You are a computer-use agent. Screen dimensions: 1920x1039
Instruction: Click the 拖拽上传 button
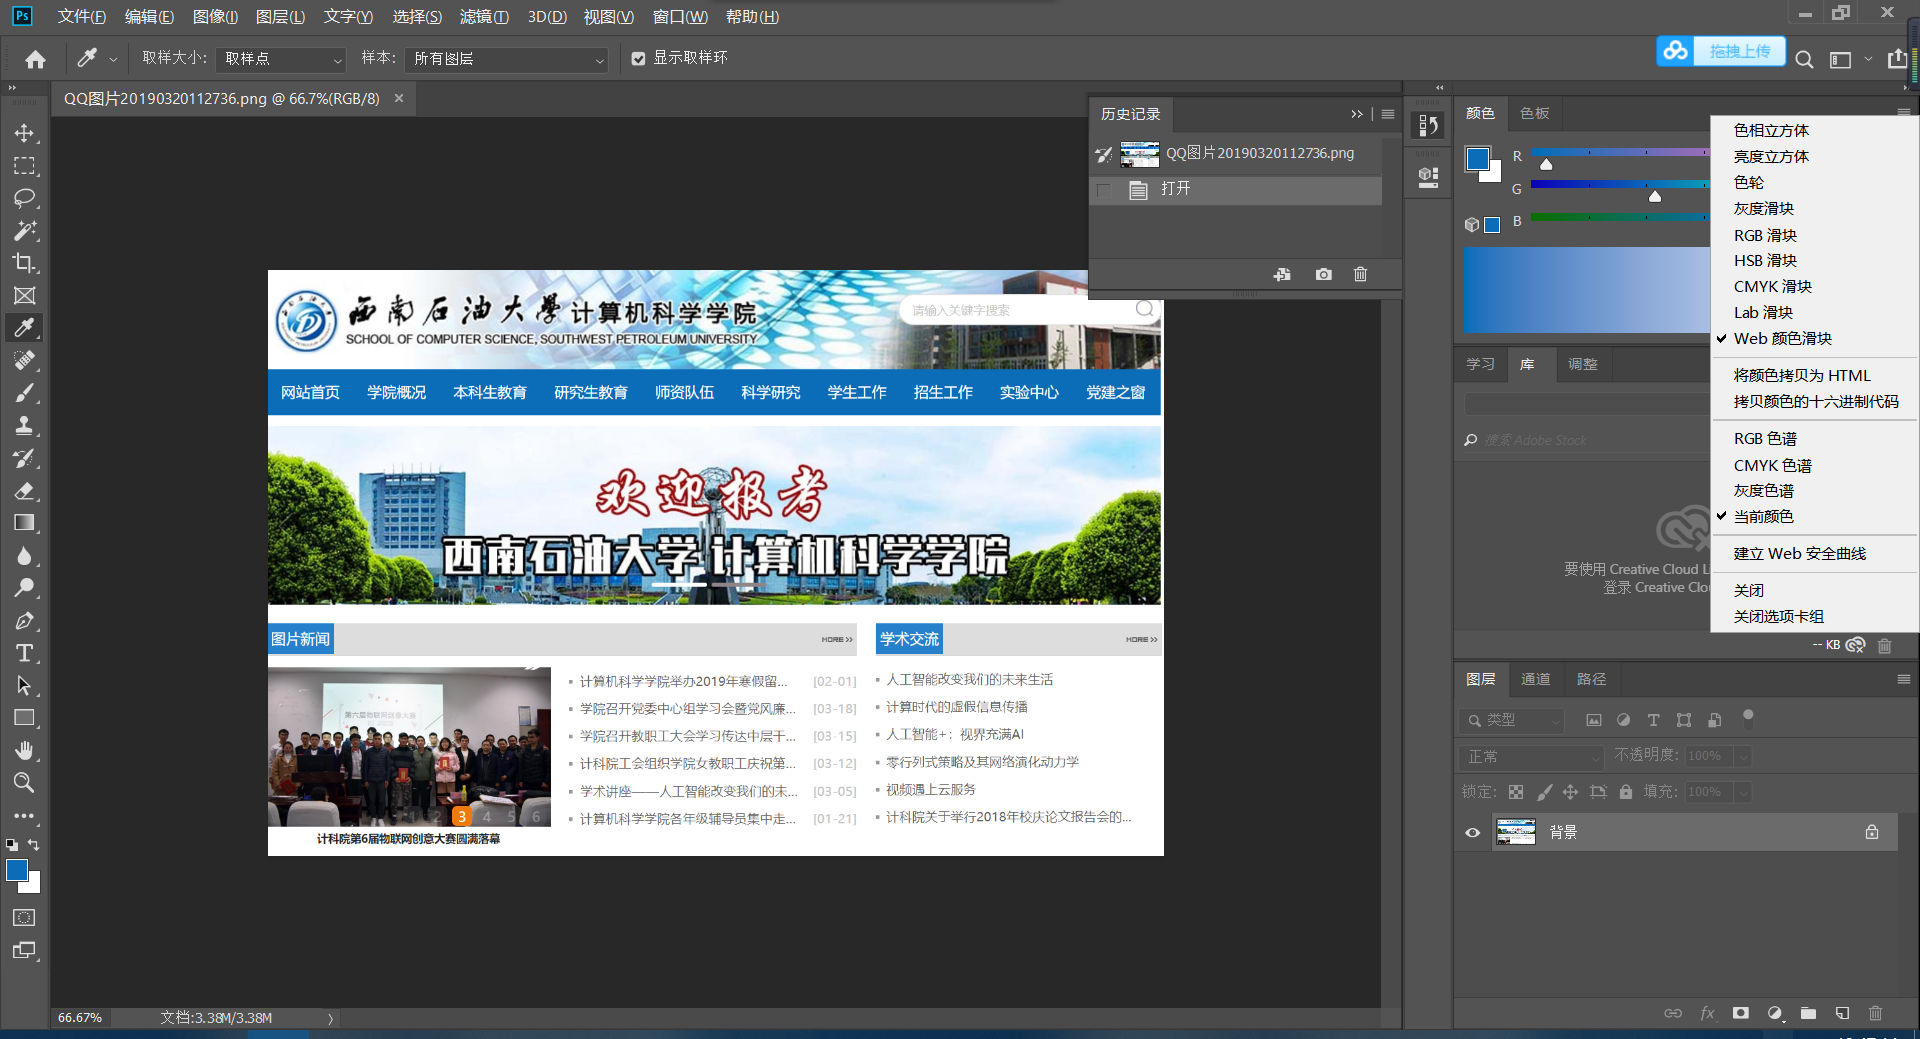pos(1722,51)
